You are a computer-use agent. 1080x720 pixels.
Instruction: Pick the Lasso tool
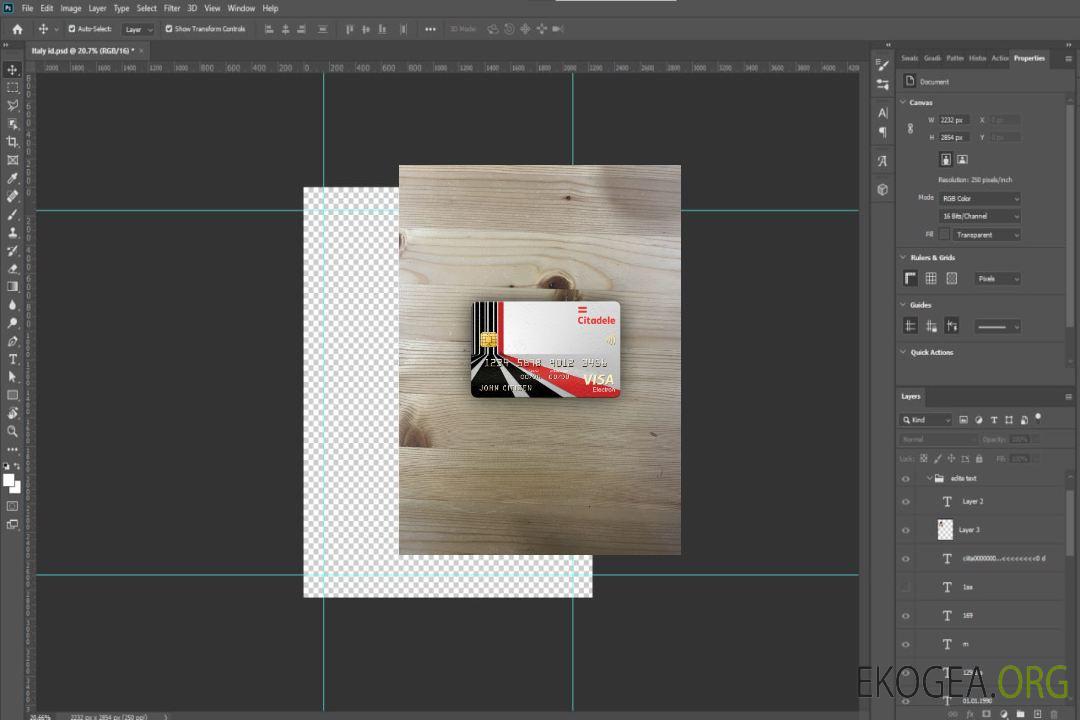(x=13, y=105)
